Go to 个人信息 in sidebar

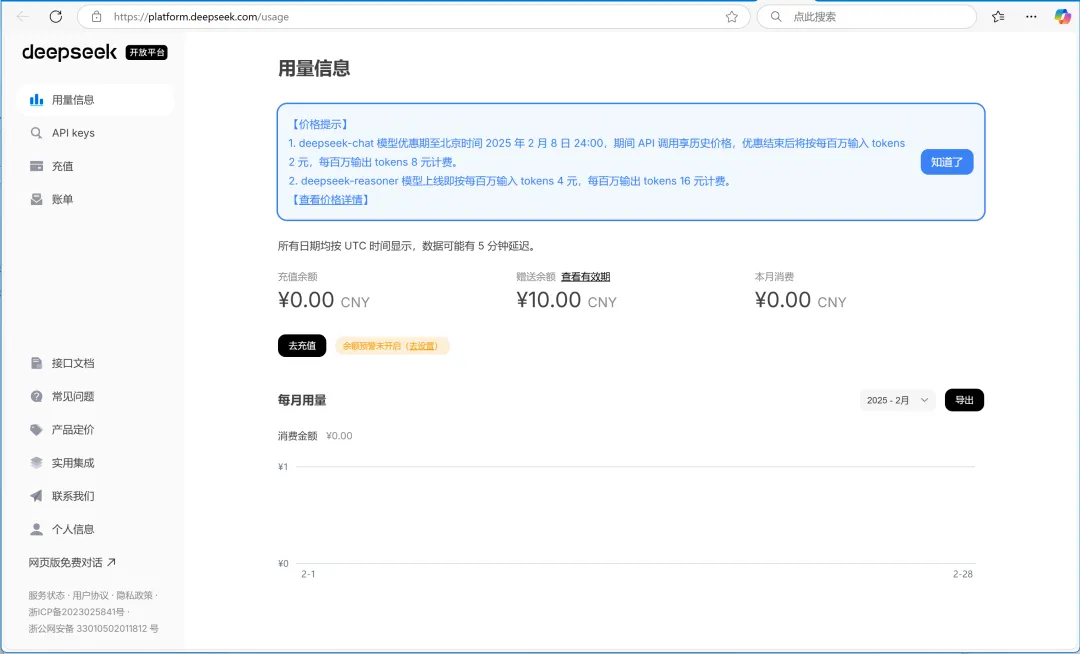tap(95, 529)
